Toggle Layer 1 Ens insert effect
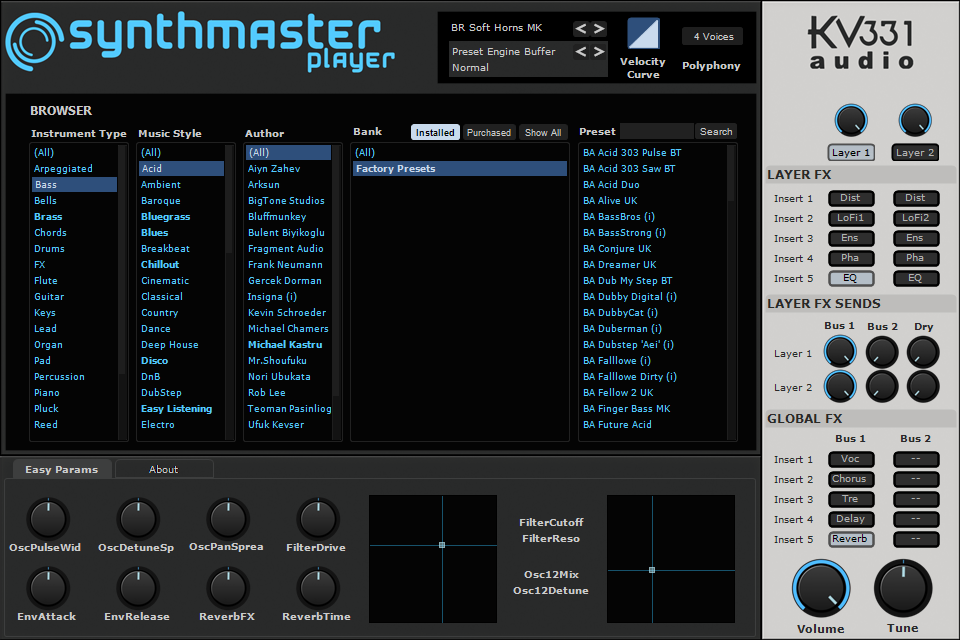Image resolution: width=960 pixels, height=640 pixels. (x=850, y=238)
